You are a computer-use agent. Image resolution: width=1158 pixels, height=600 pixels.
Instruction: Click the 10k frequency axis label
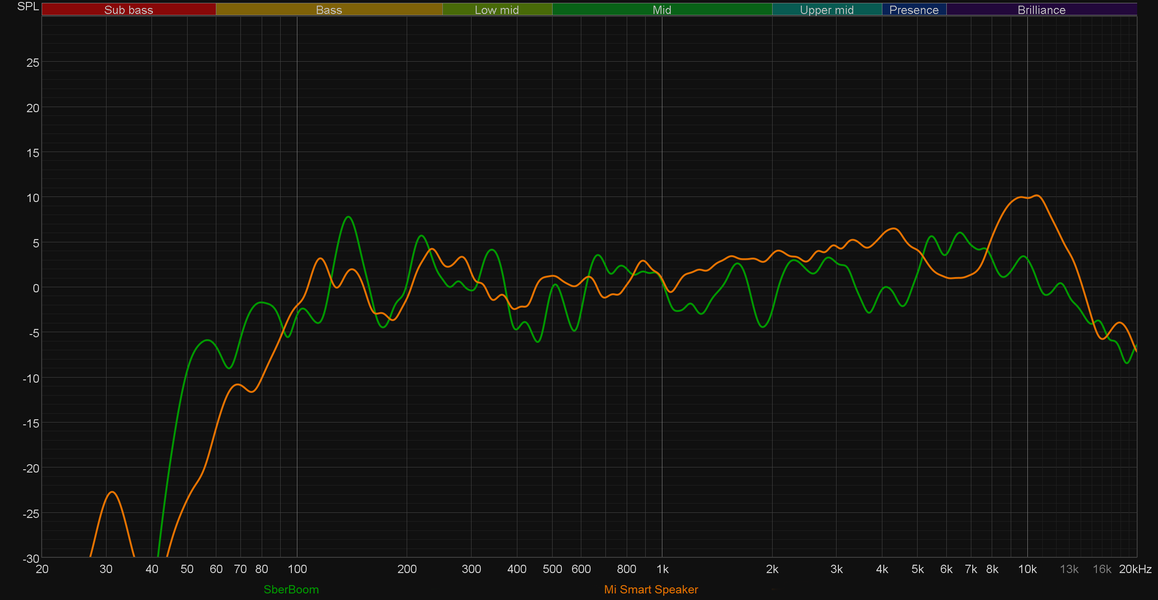(1027, 569)
